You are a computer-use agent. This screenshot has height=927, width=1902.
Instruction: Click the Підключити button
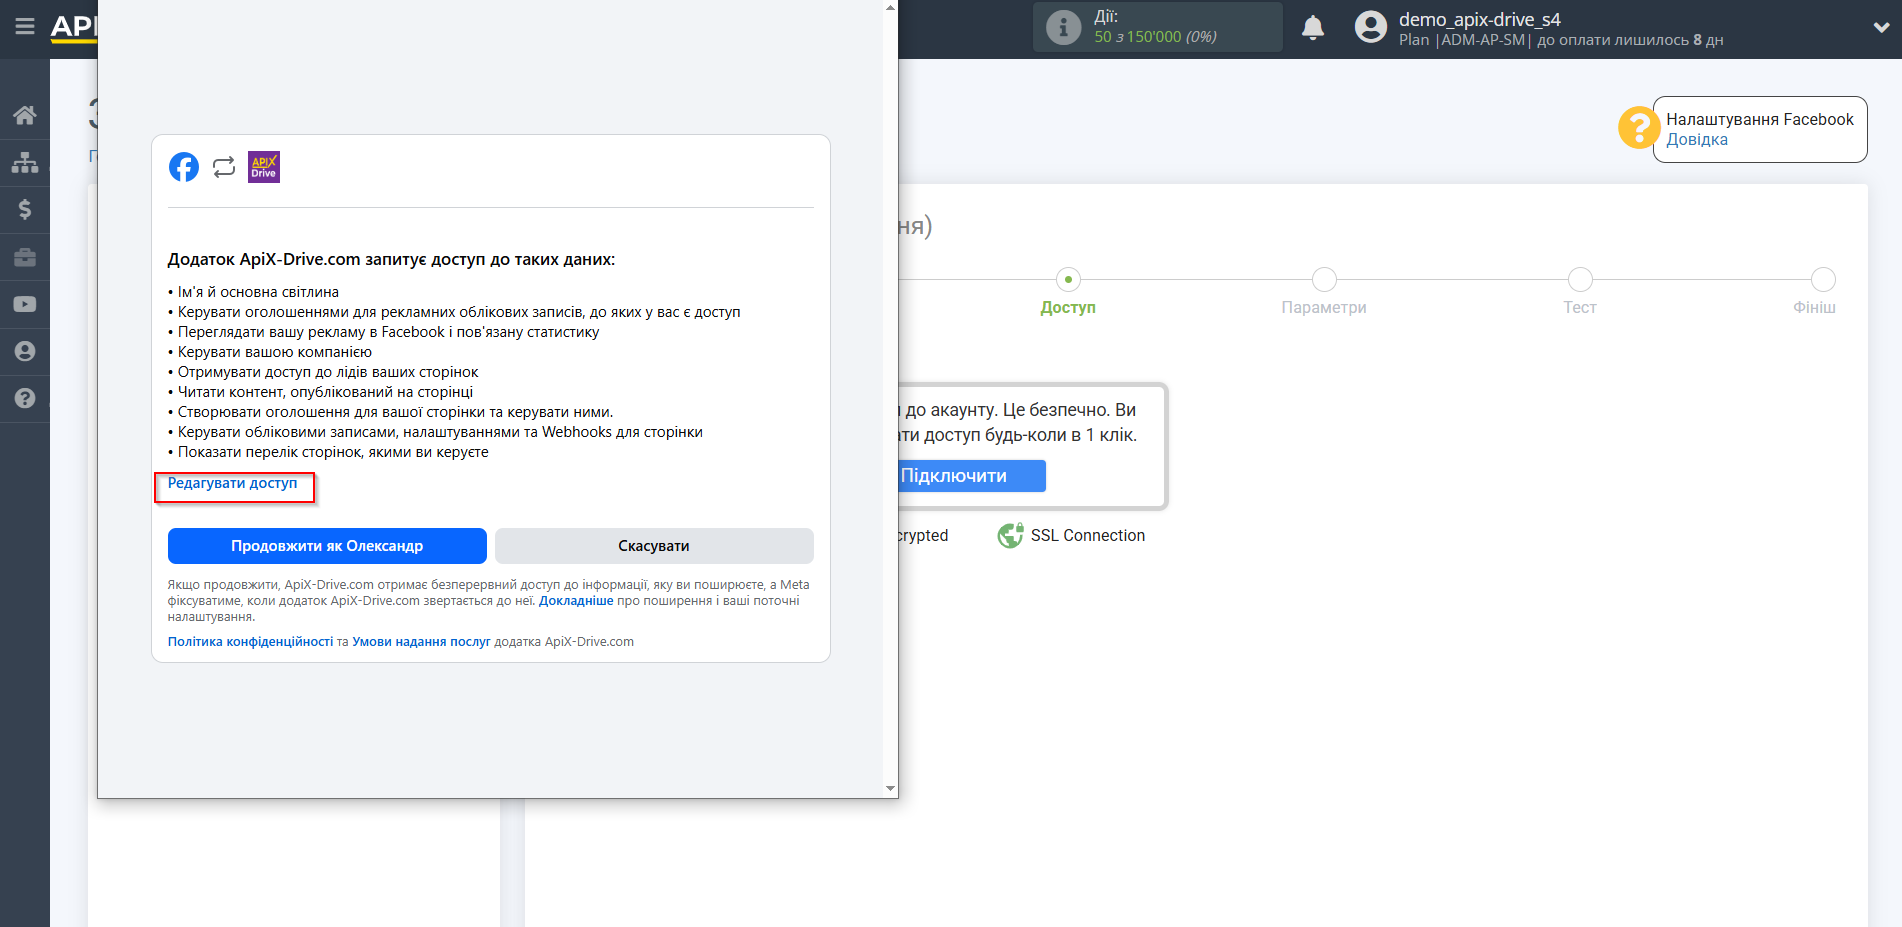[x=970, y=476]
